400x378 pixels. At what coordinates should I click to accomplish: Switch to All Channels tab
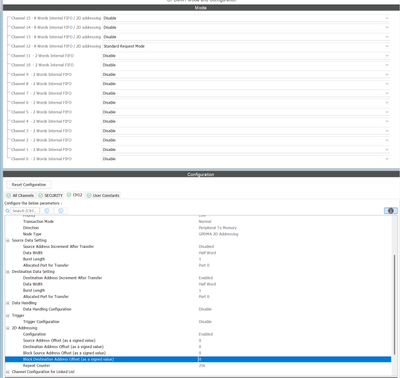tap(20, 195)
